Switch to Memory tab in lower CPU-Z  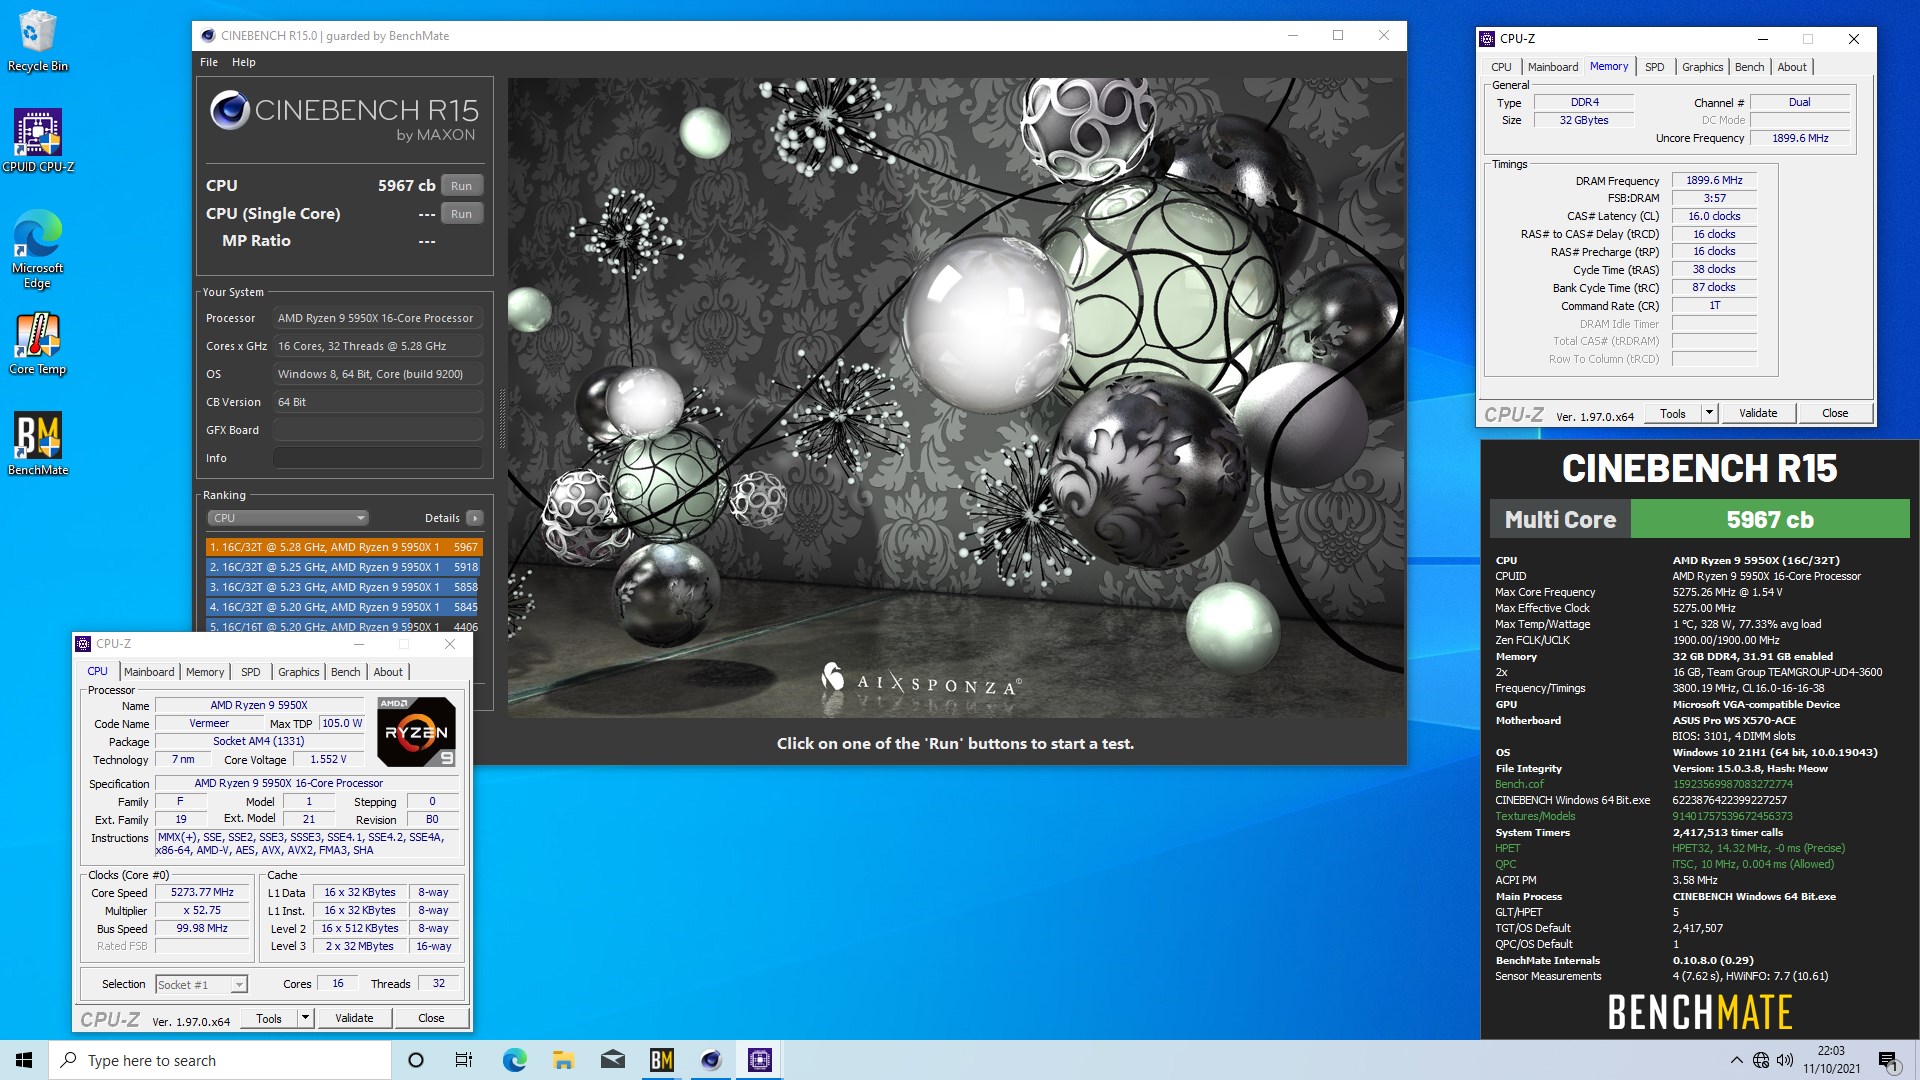[x=205, y=672]
